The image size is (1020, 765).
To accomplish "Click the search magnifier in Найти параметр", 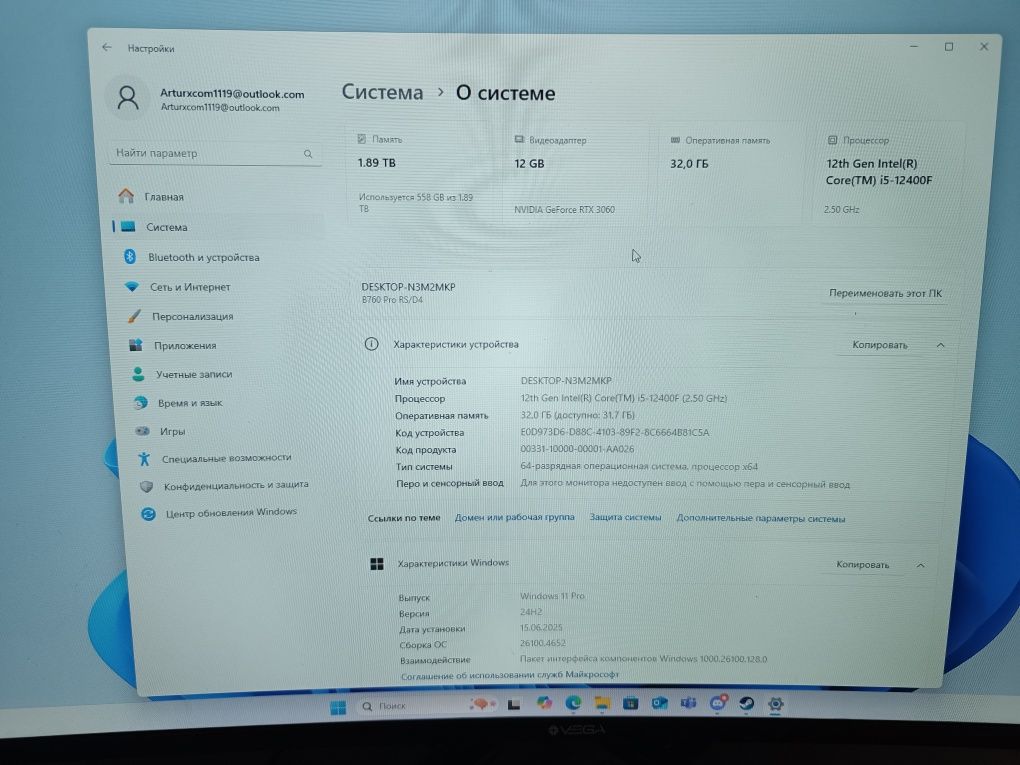I will [308, 154].
